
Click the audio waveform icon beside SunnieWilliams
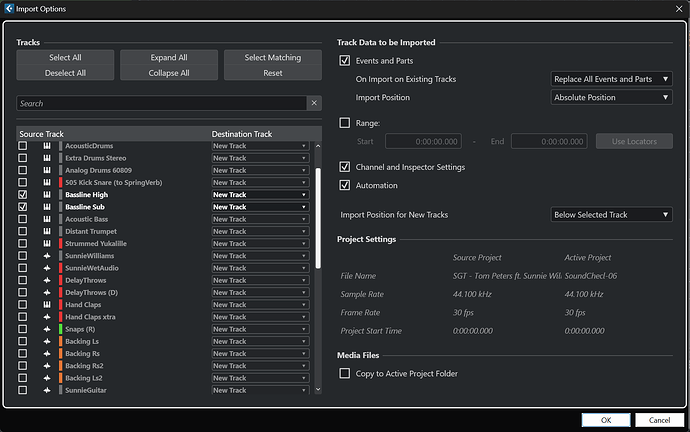(47, 256)
